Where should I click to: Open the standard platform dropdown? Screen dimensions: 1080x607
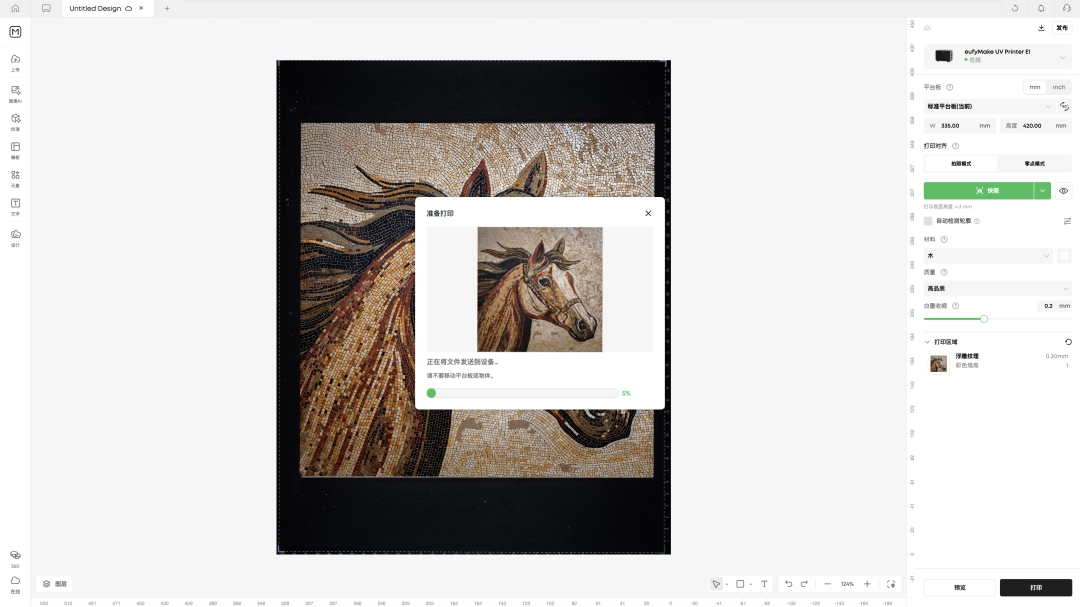(x=988, y=106)
